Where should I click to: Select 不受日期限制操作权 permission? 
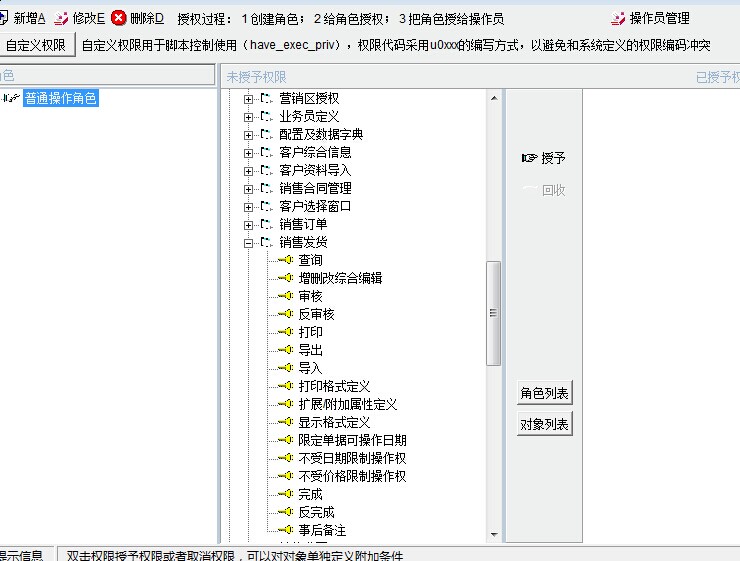pos(352,458)
